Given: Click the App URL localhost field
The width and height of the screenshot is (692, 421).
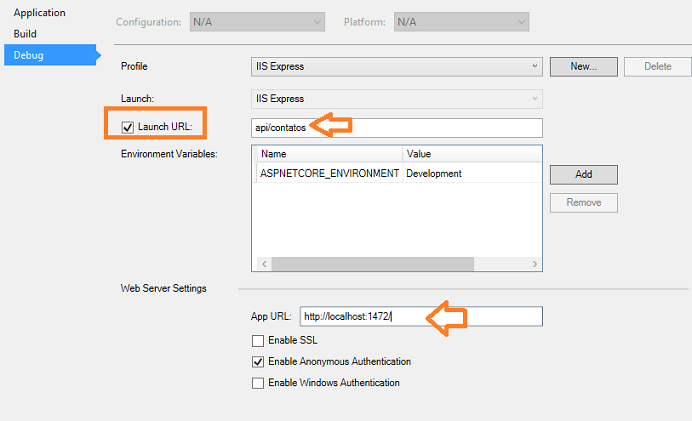Looking at the screenshot, I should tap(421, 316).
